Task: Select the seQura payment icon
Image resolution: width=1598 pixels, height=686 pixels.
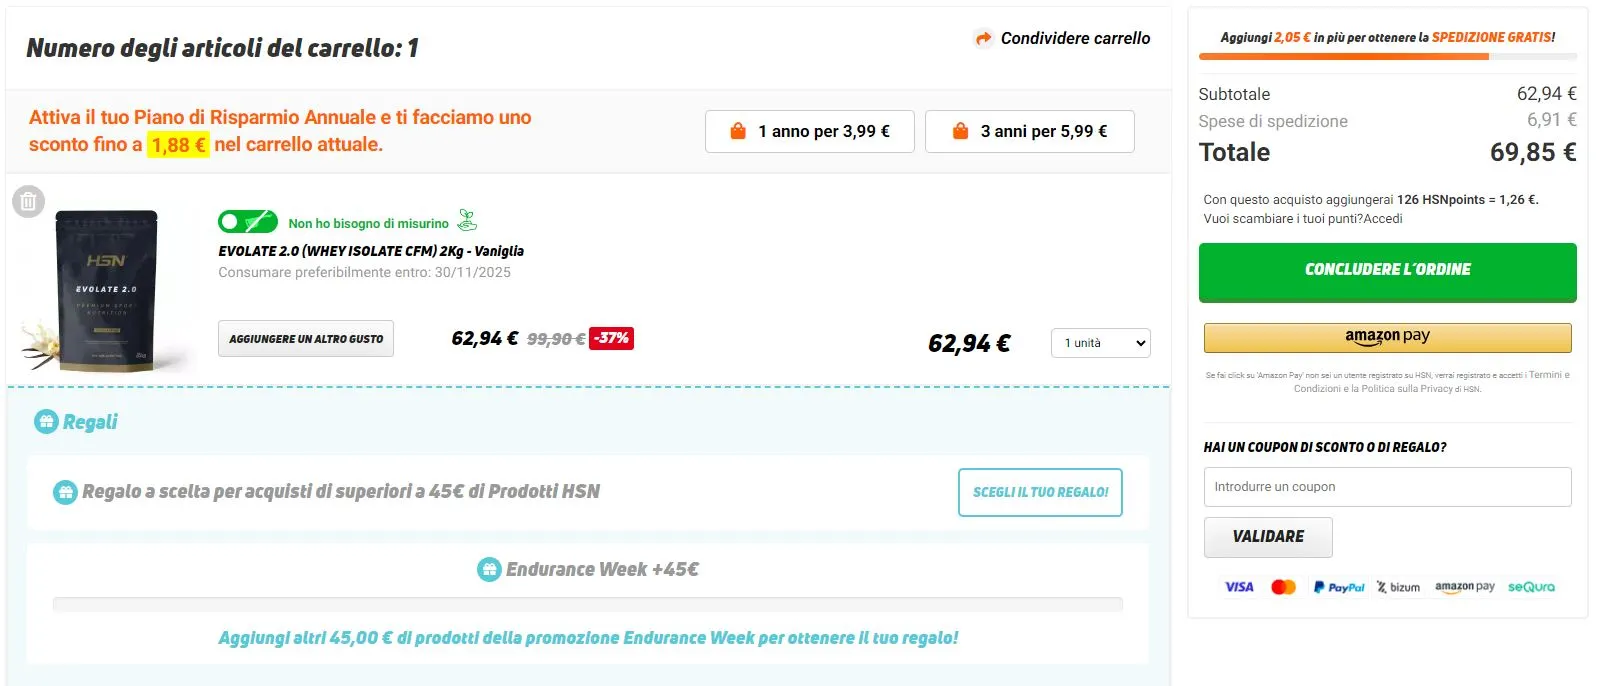Action: click(x=1531, y=586)
